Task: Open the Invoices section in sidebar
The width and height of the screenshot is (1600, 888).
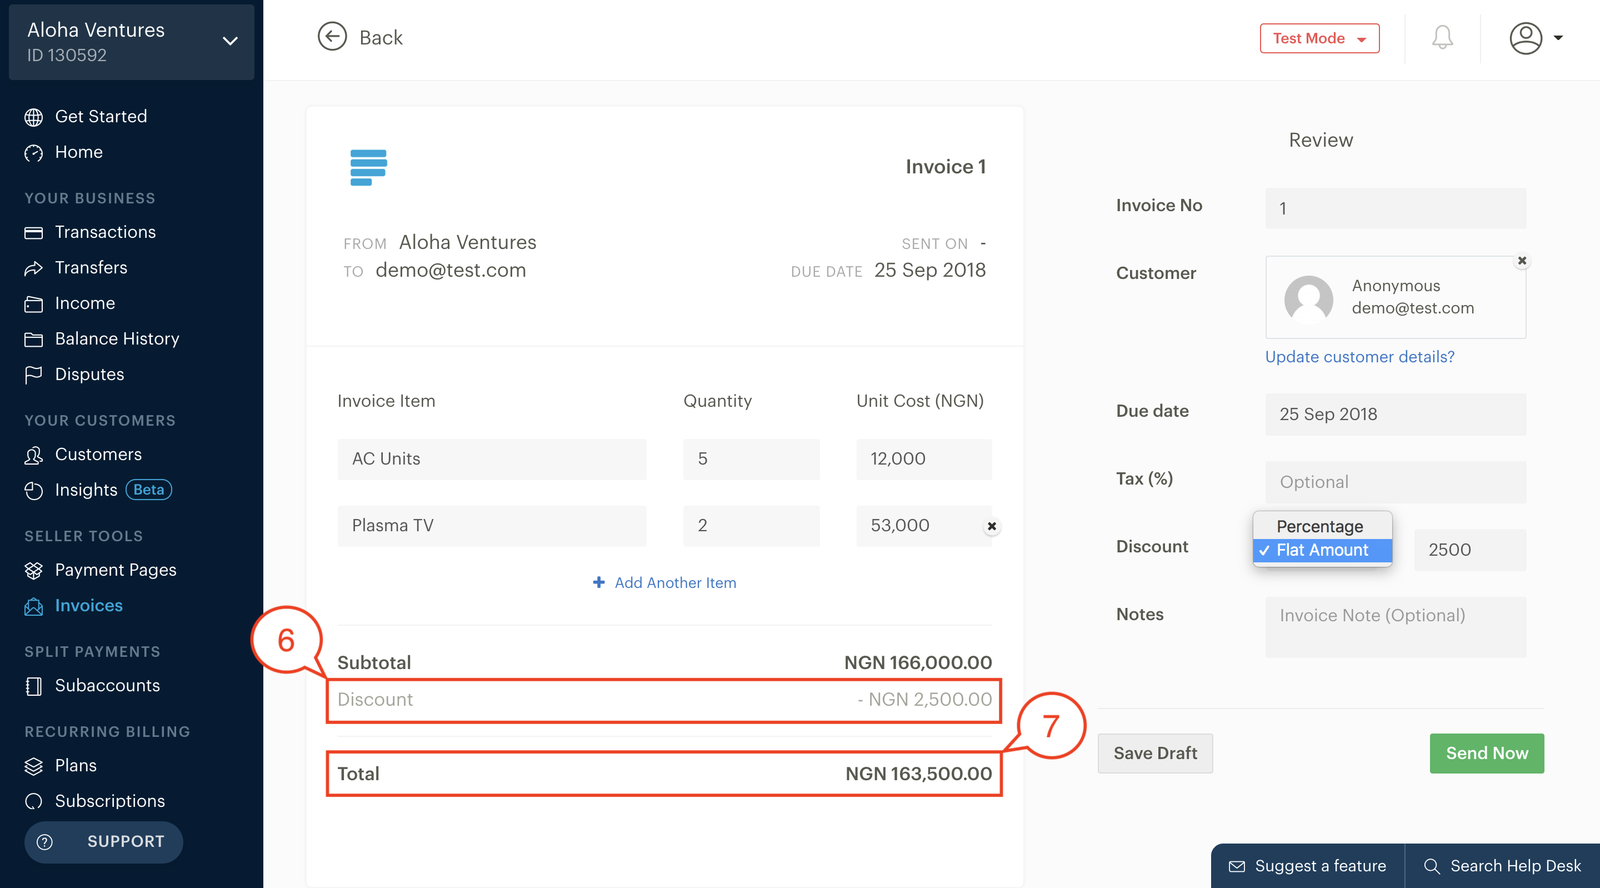Action: point(89,606)
